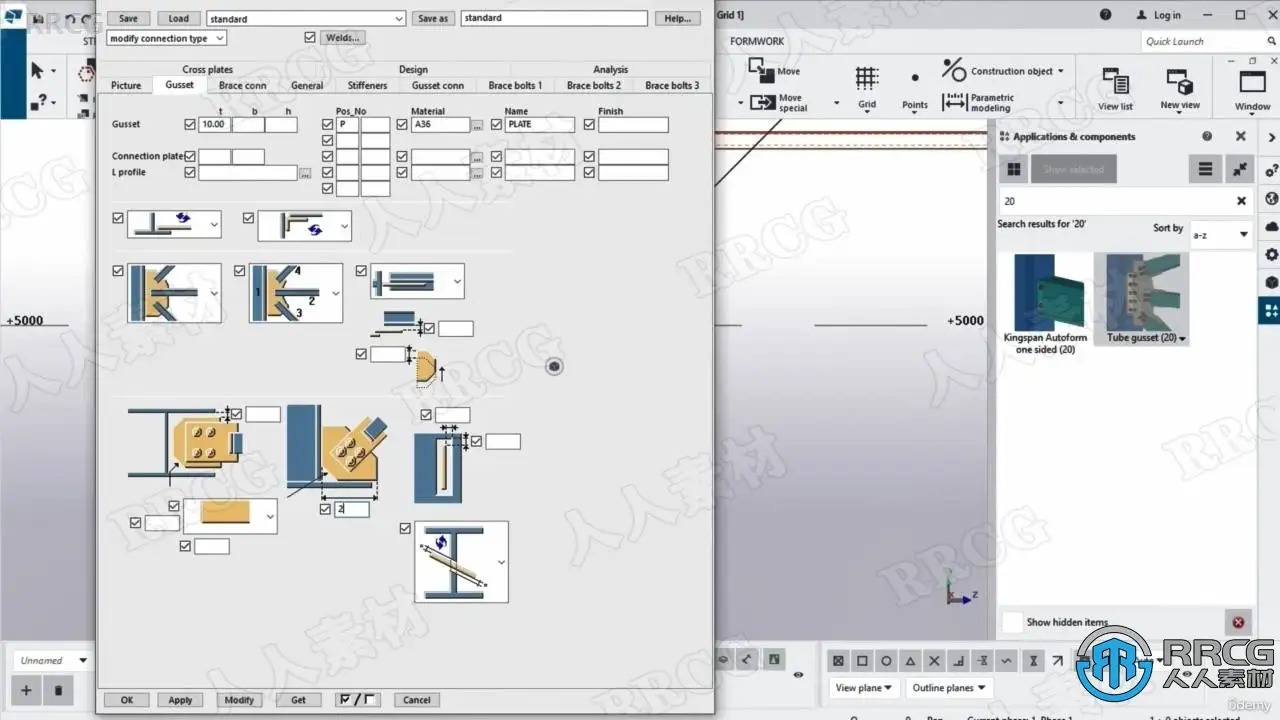Toggle the L profile checkbox
Viewport: 1280px width, 720px height.
point(190,173)
